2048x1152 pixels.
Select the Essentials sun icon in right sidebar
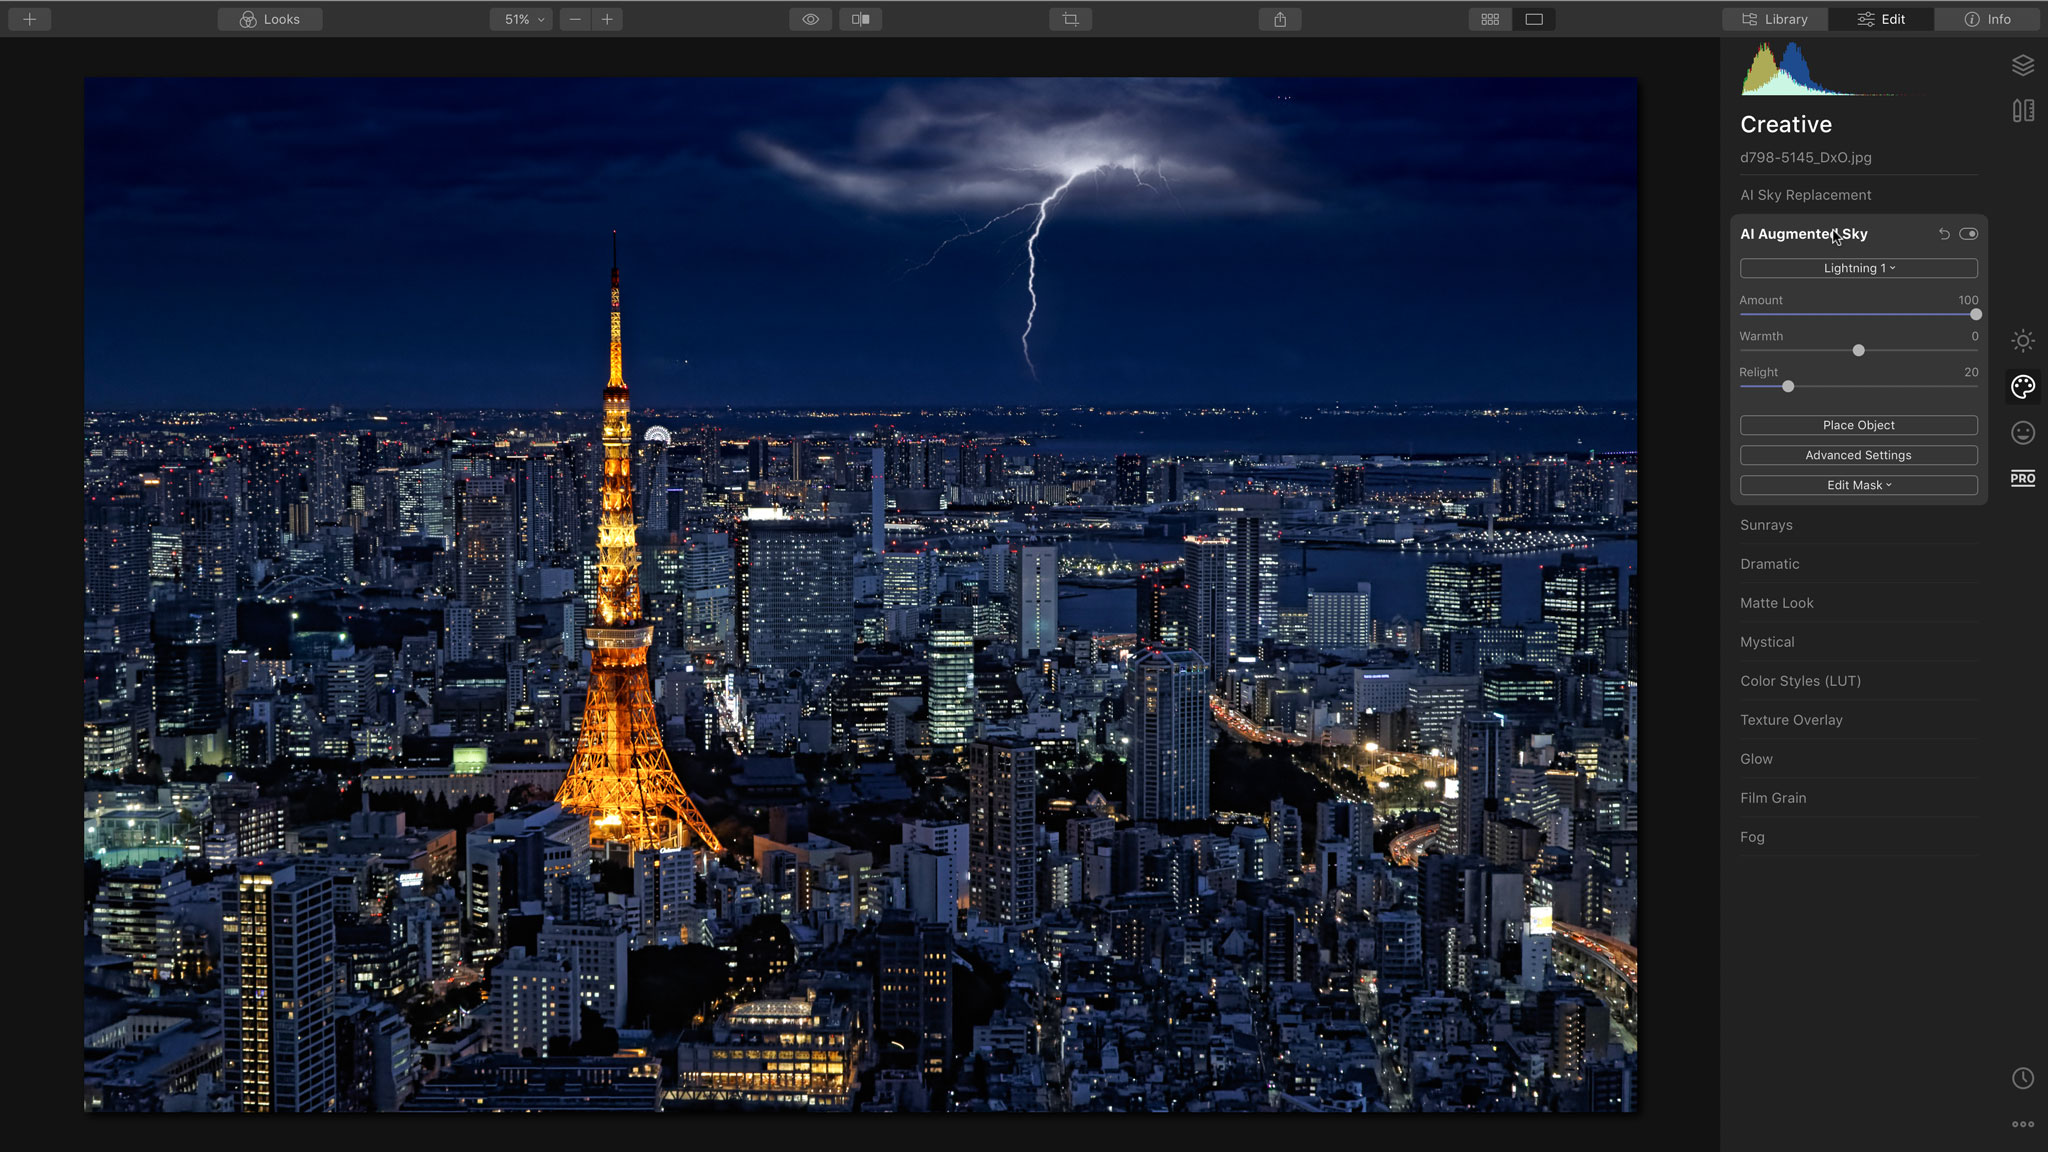click(x=2023, y=341)
